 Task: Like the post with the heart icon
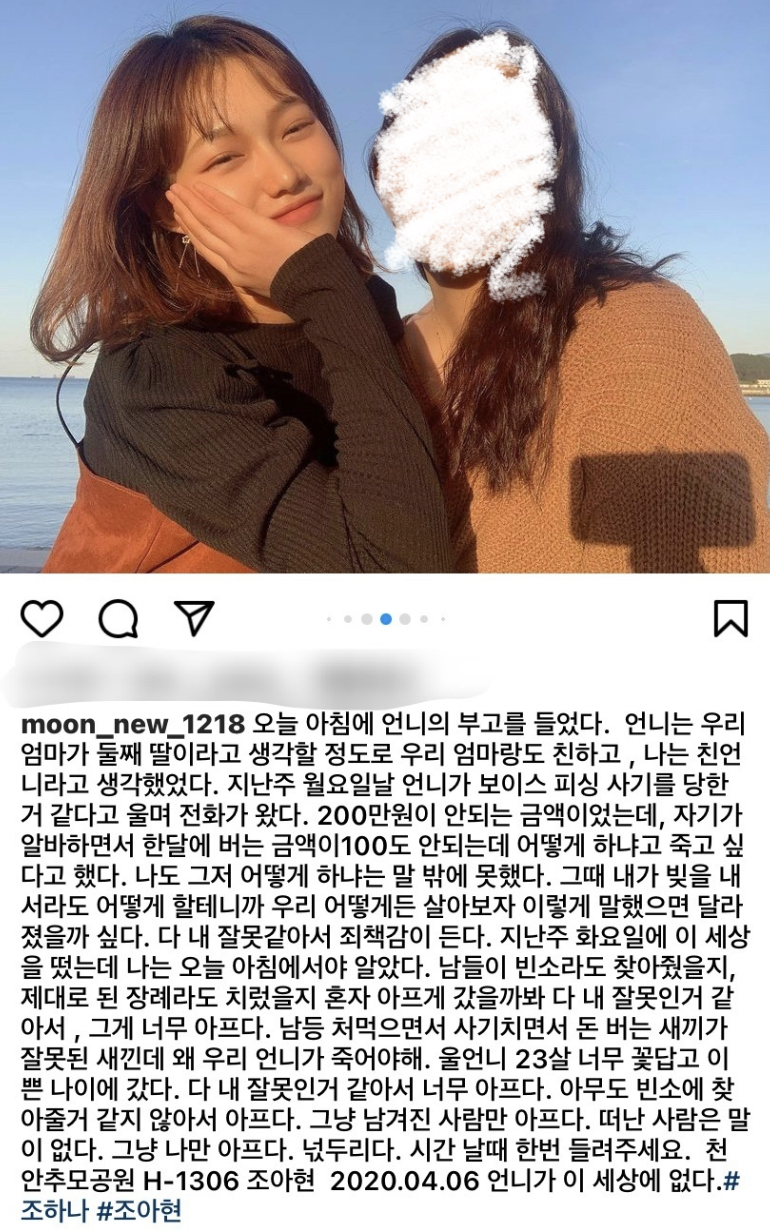(42, 619)
